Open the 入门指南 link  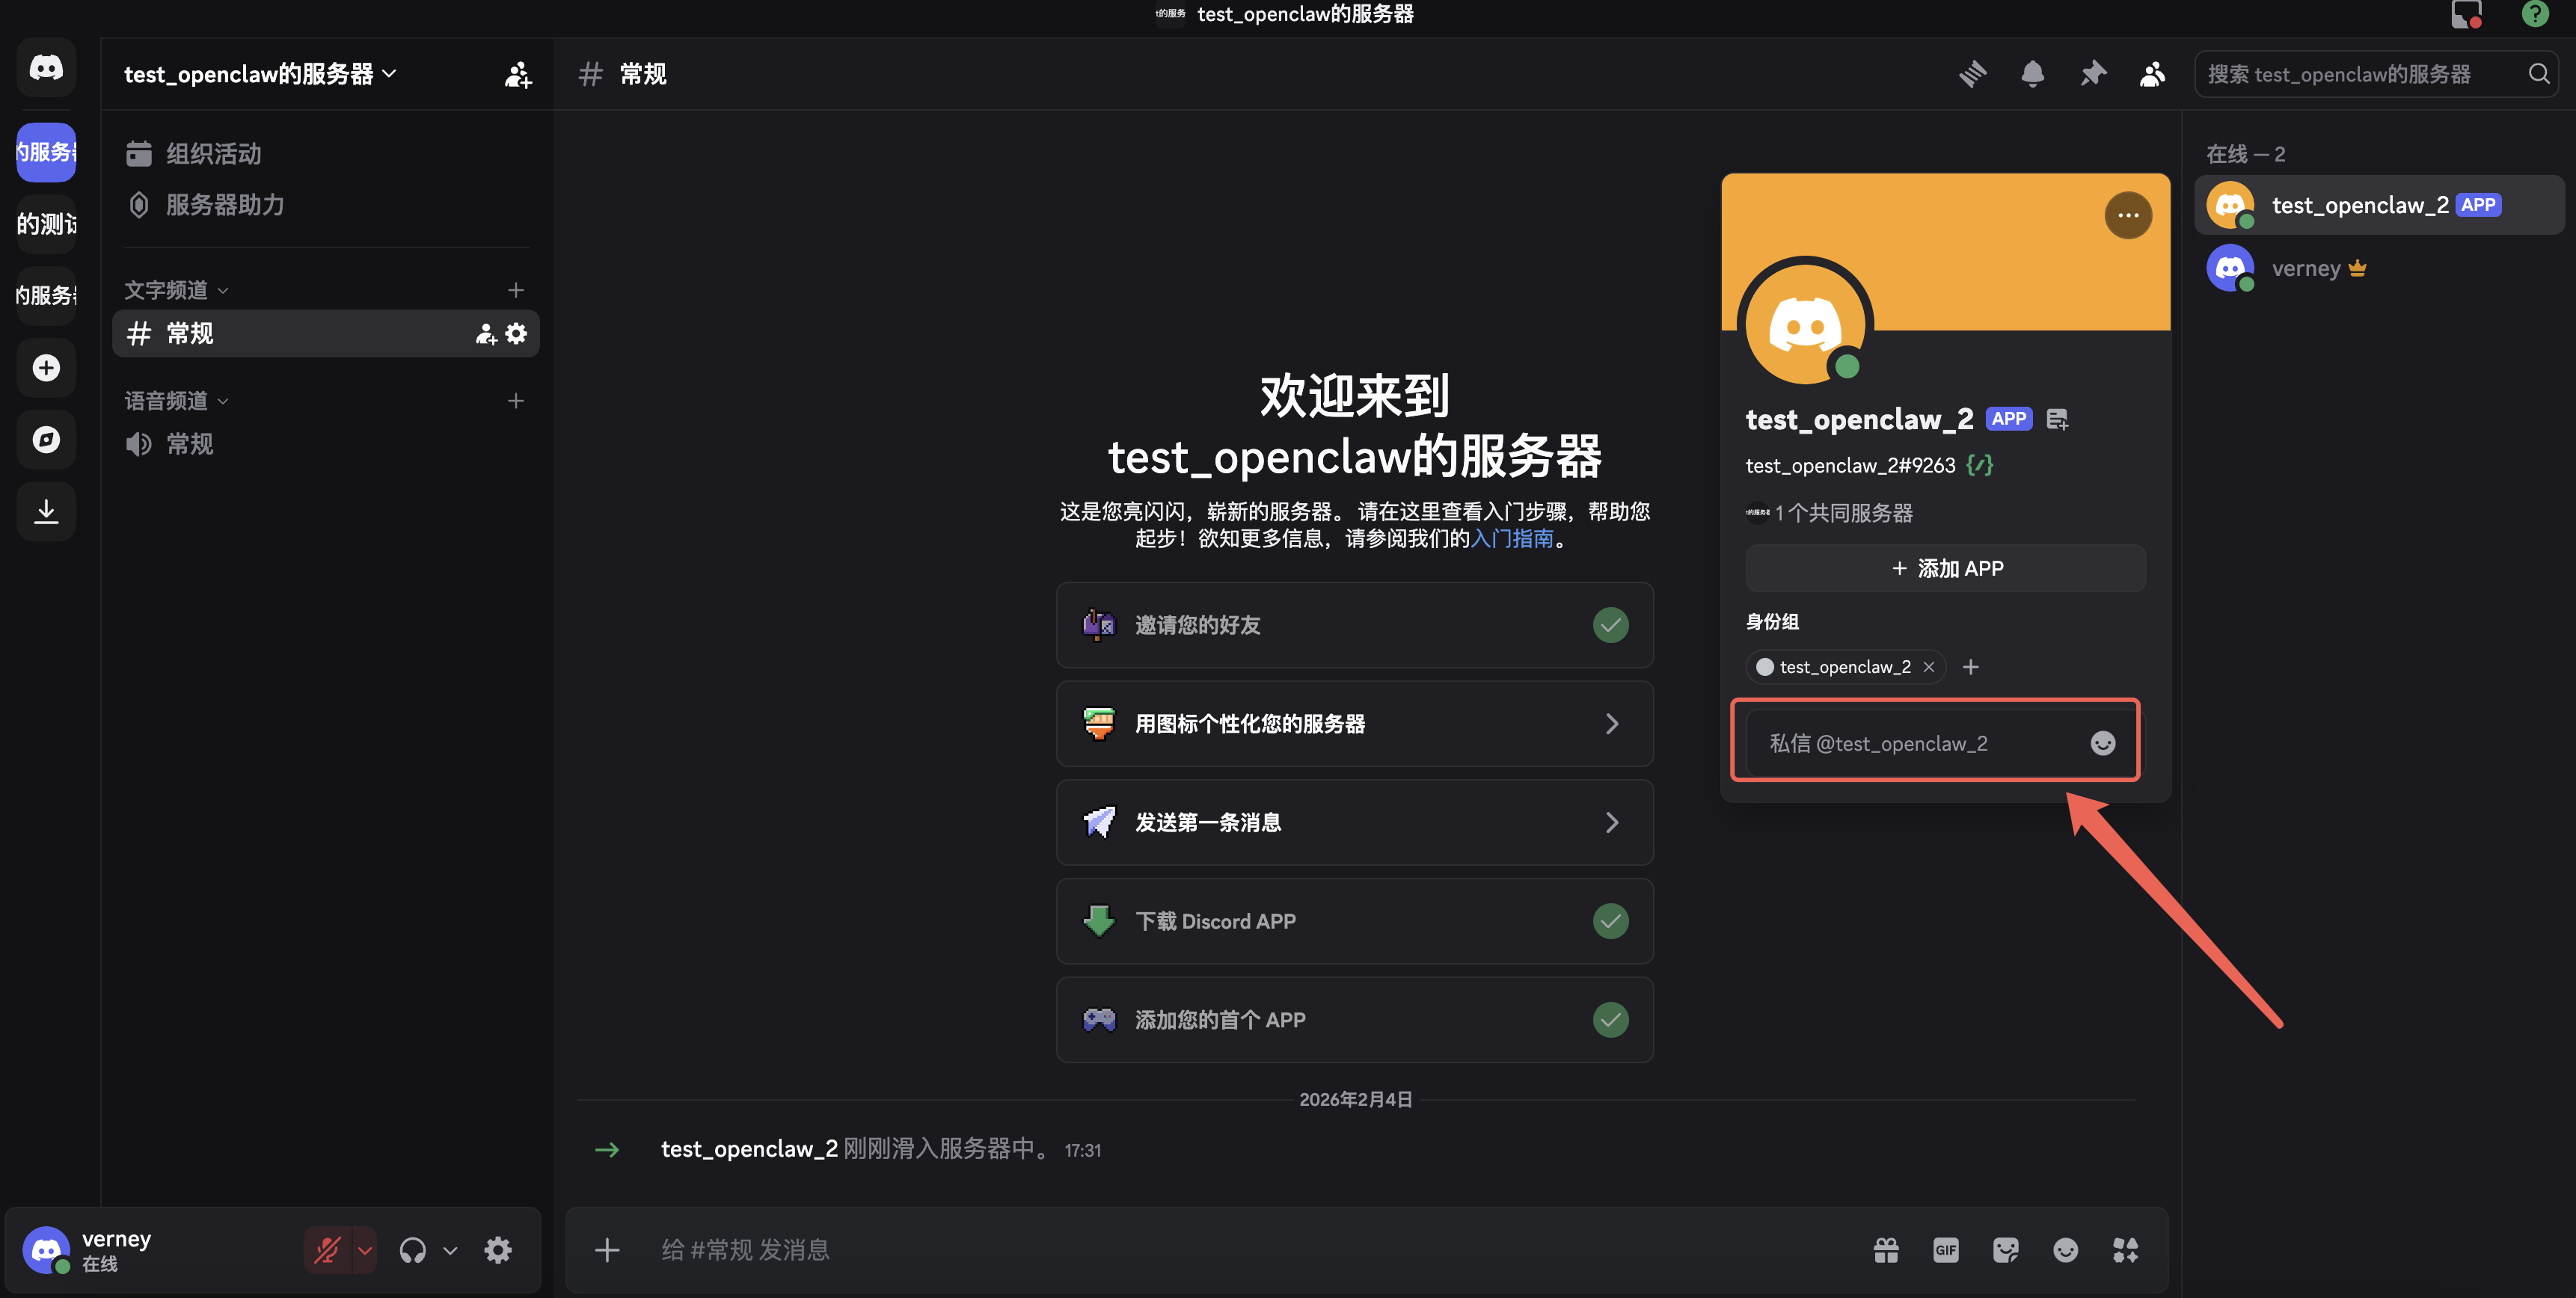pos(1512,538)
